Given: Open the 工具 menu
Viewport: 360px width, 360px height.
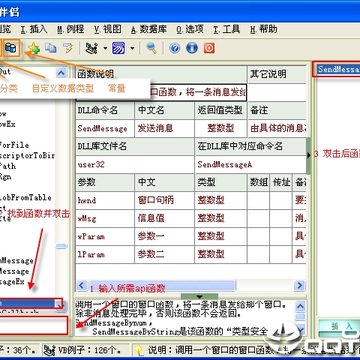Looking at the screenshot, I should click(227, 30).
